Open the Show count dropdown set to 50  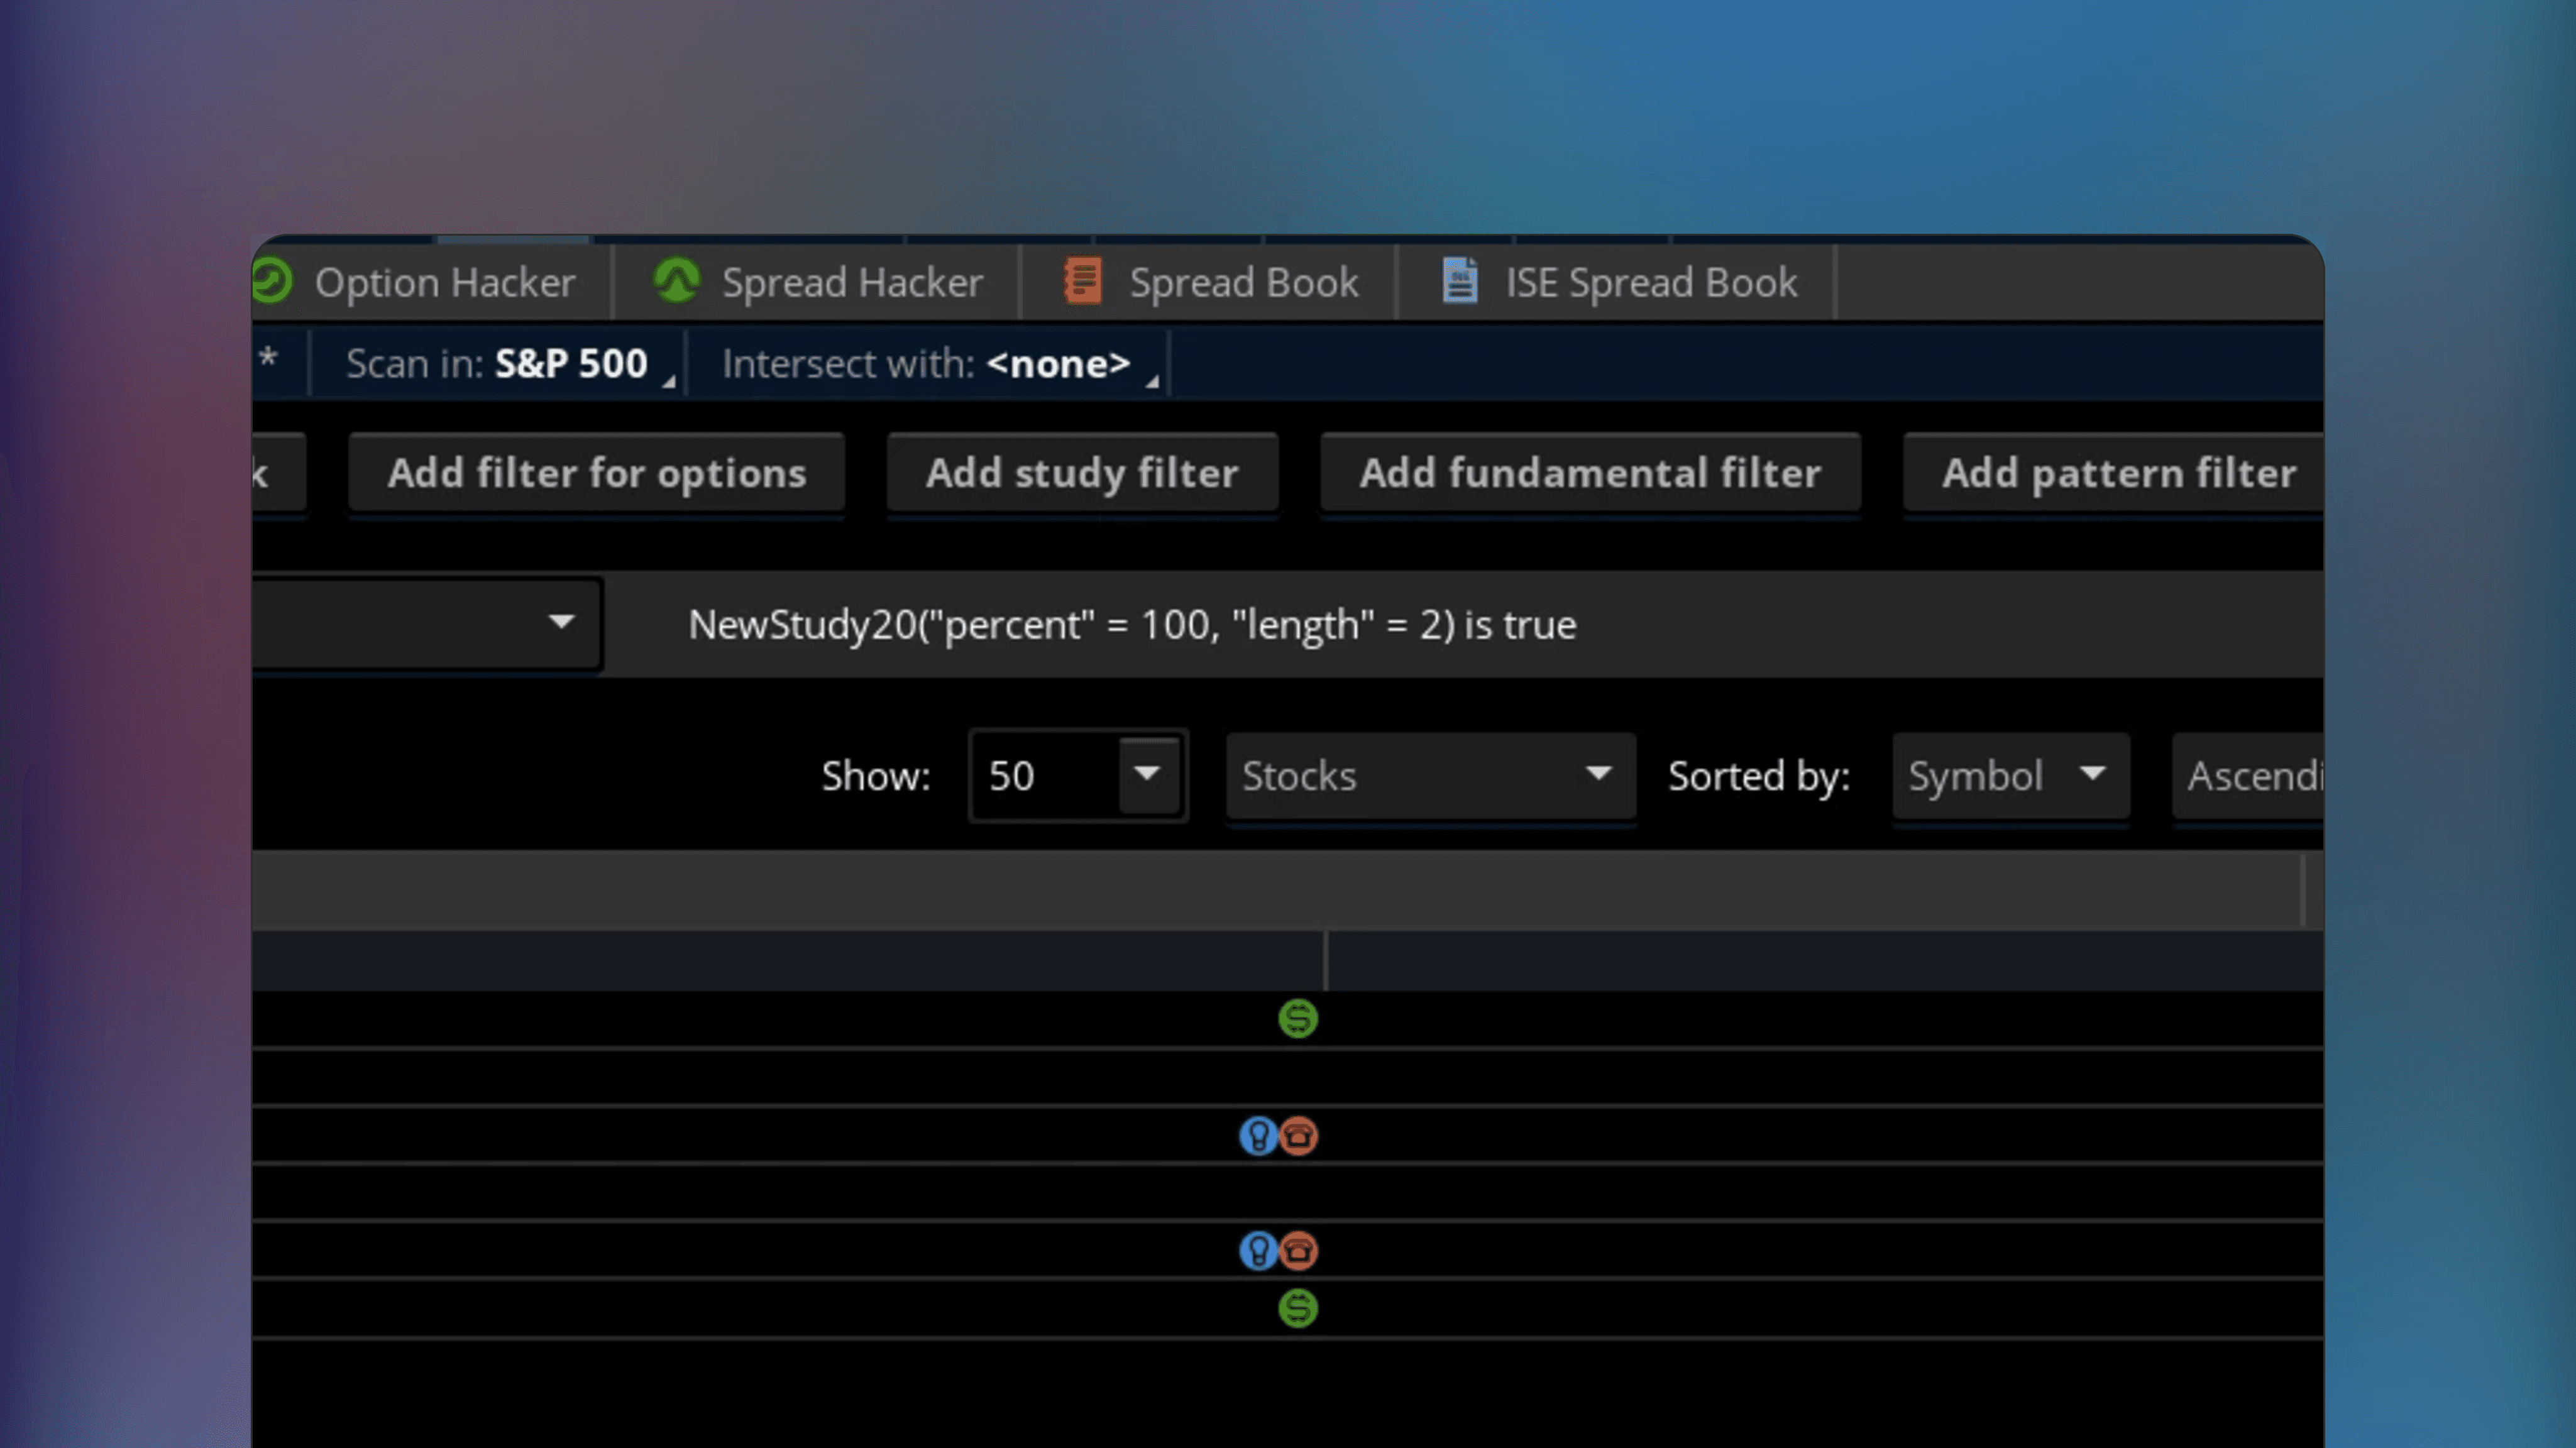click(x=1146, y=775)
